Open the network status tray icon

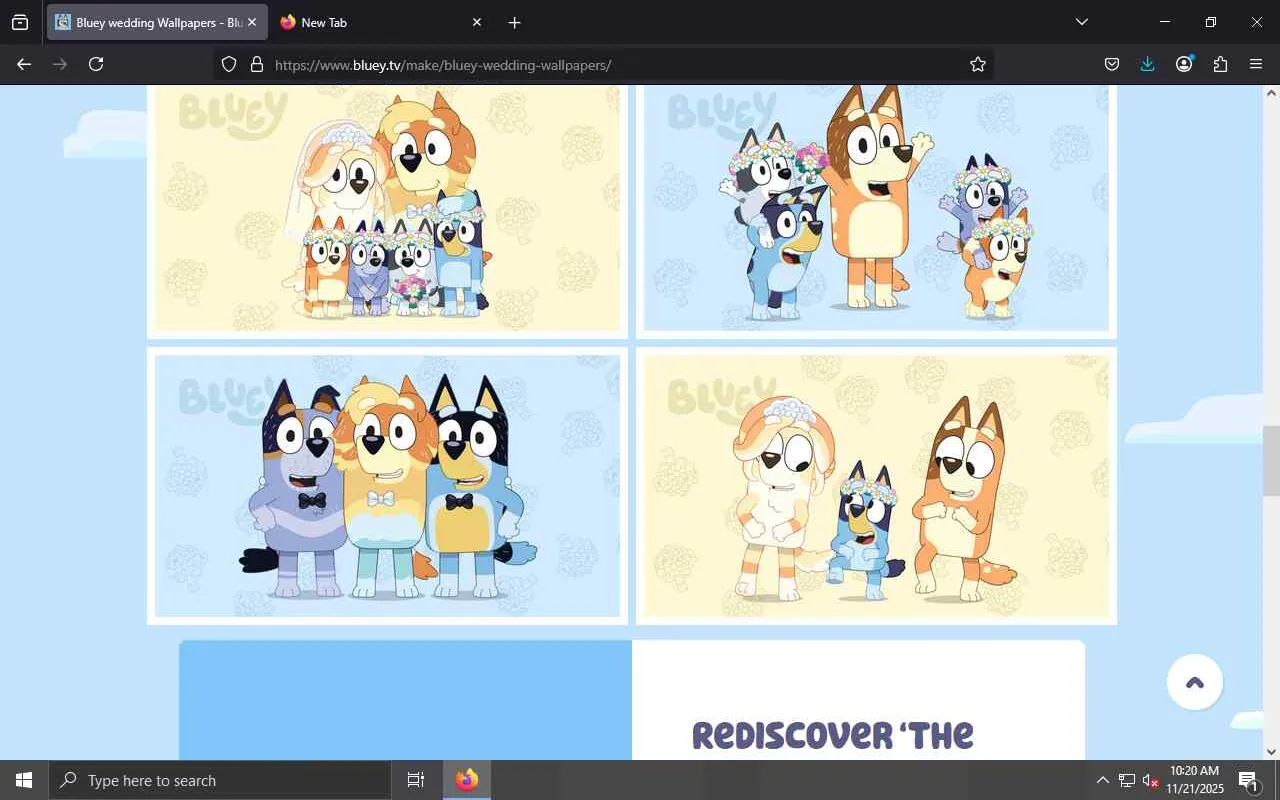click(x=1127, y=780)
